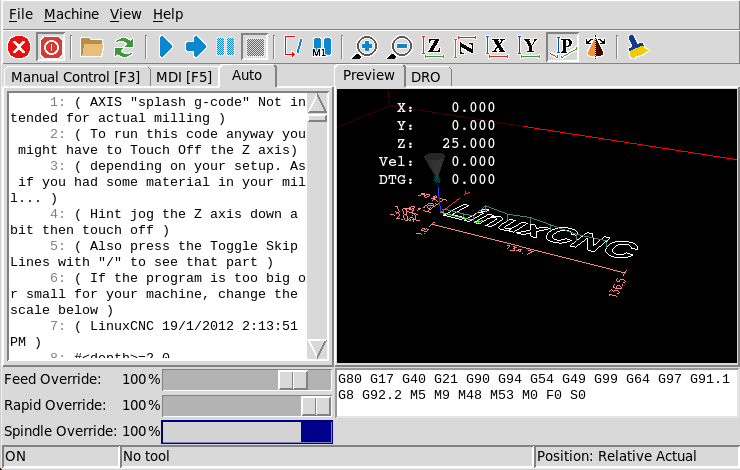Viewport: 740px width, 470px height.
Task: Switch to rotated Z view
Action: [465, 47]
